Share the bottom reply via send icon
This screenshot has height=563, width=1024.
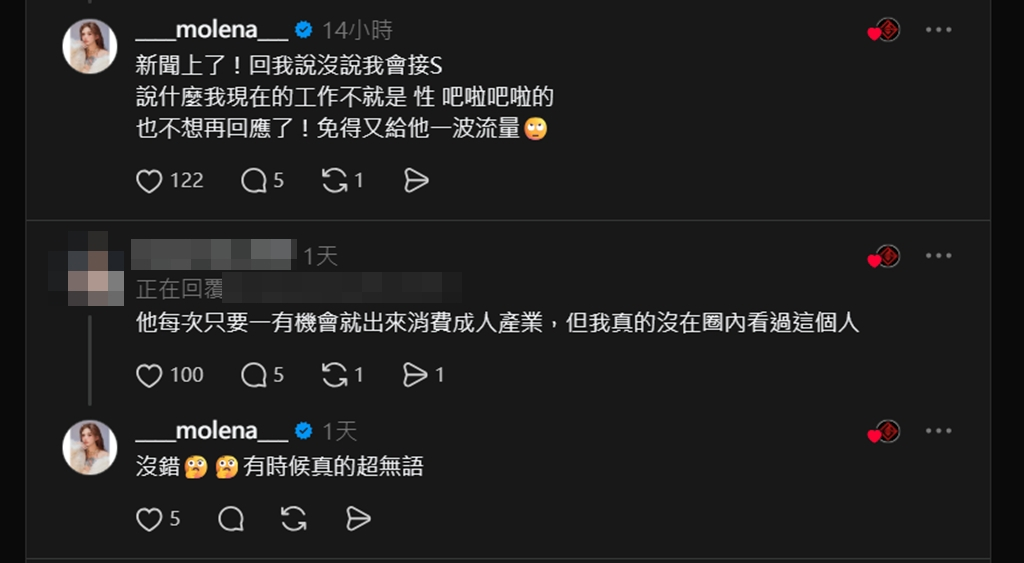pyautogui.click(x=358, y=520)
